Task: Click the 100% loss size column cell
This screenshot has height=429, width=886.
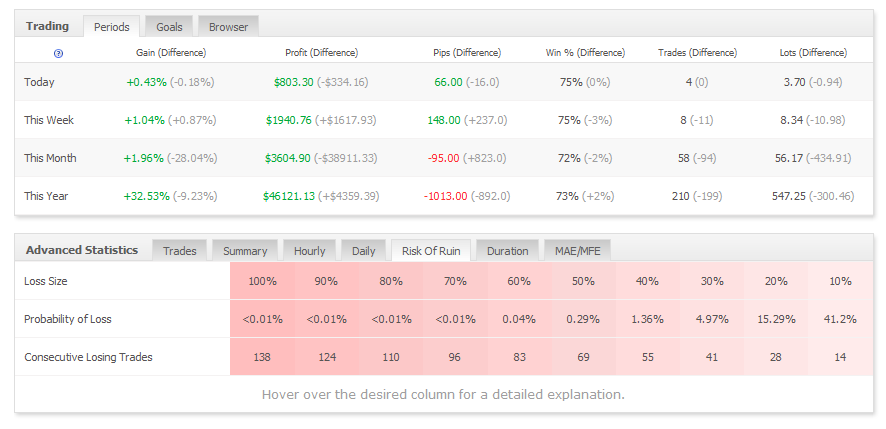Action: pyautogui.click(x=263, y=282)
